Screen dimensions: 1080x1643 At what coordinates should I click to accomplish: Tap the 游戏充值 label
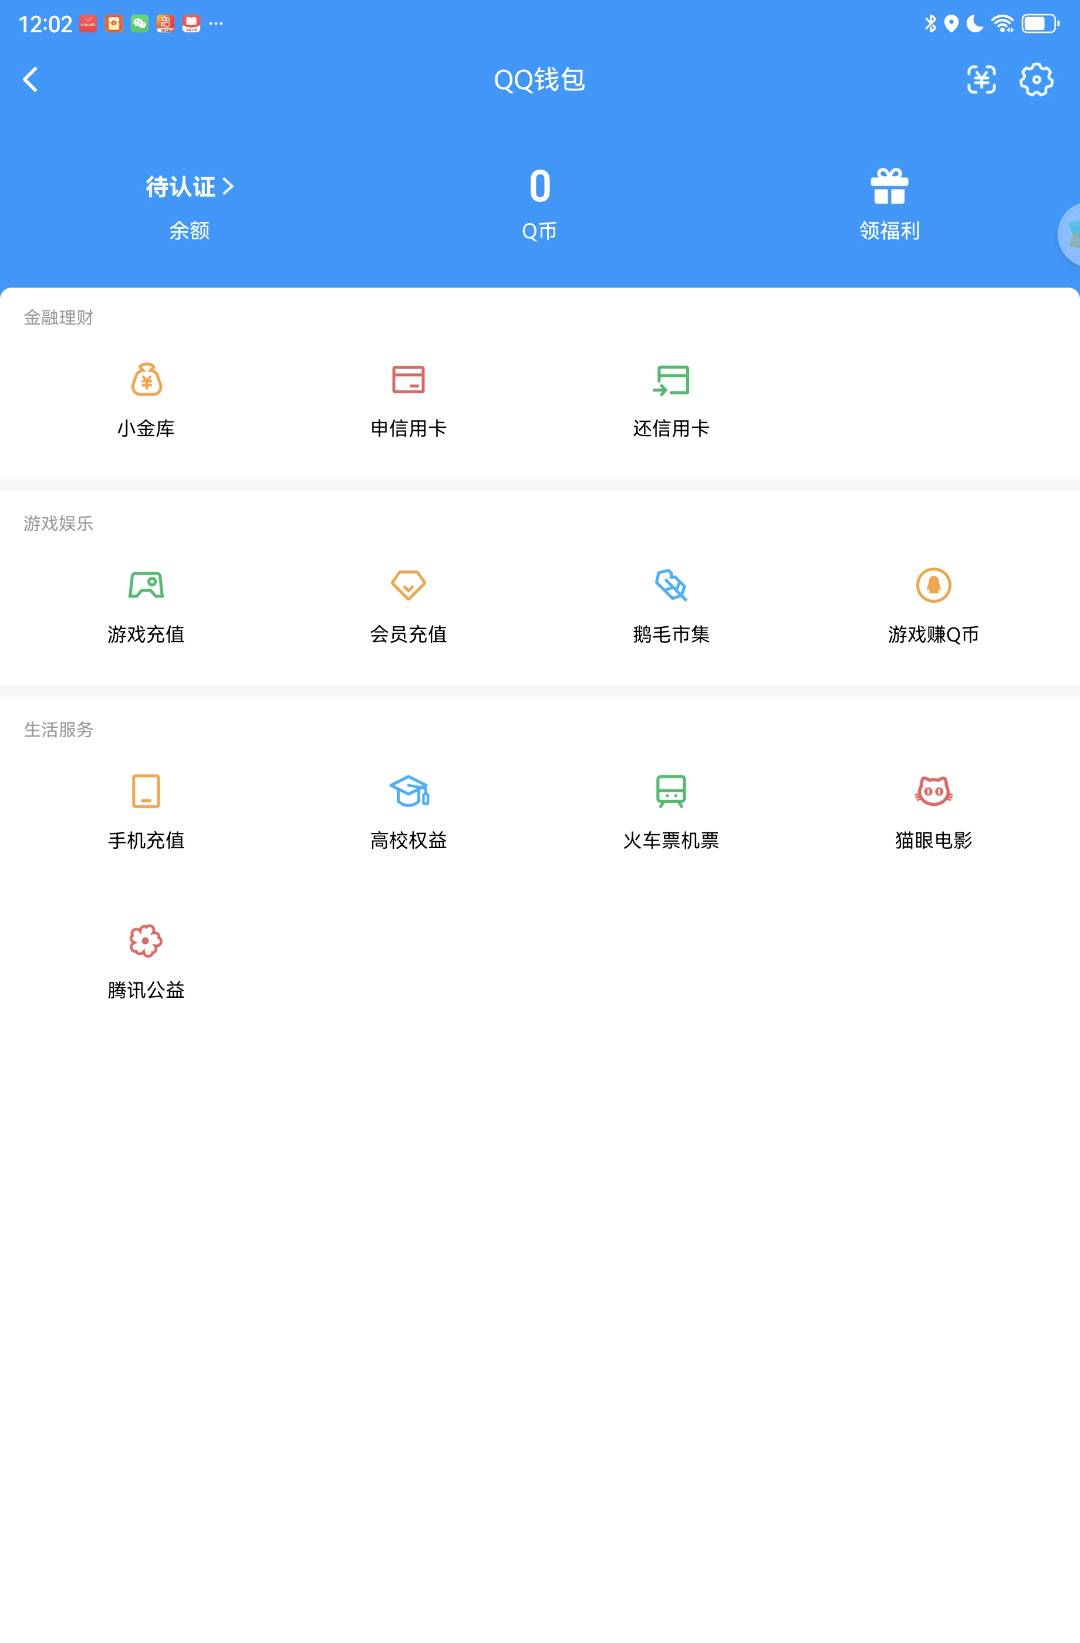[146, 635]
